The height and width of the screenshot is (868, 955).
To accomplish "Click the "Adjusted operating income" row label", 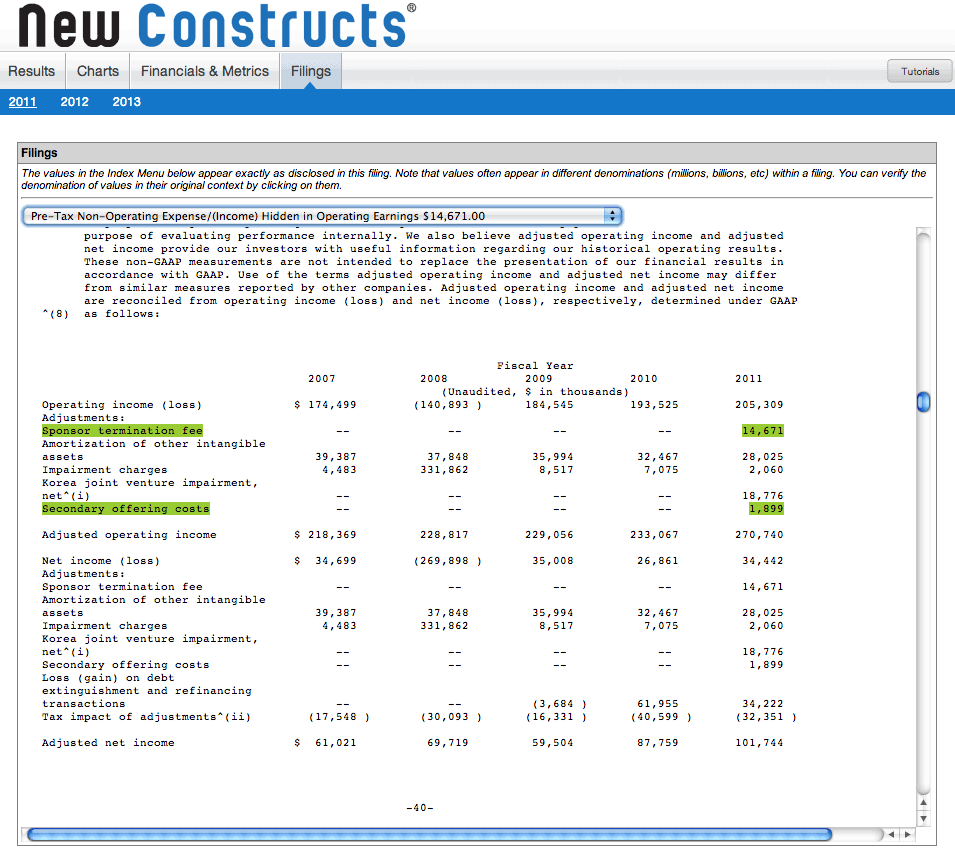I will 129,535.
